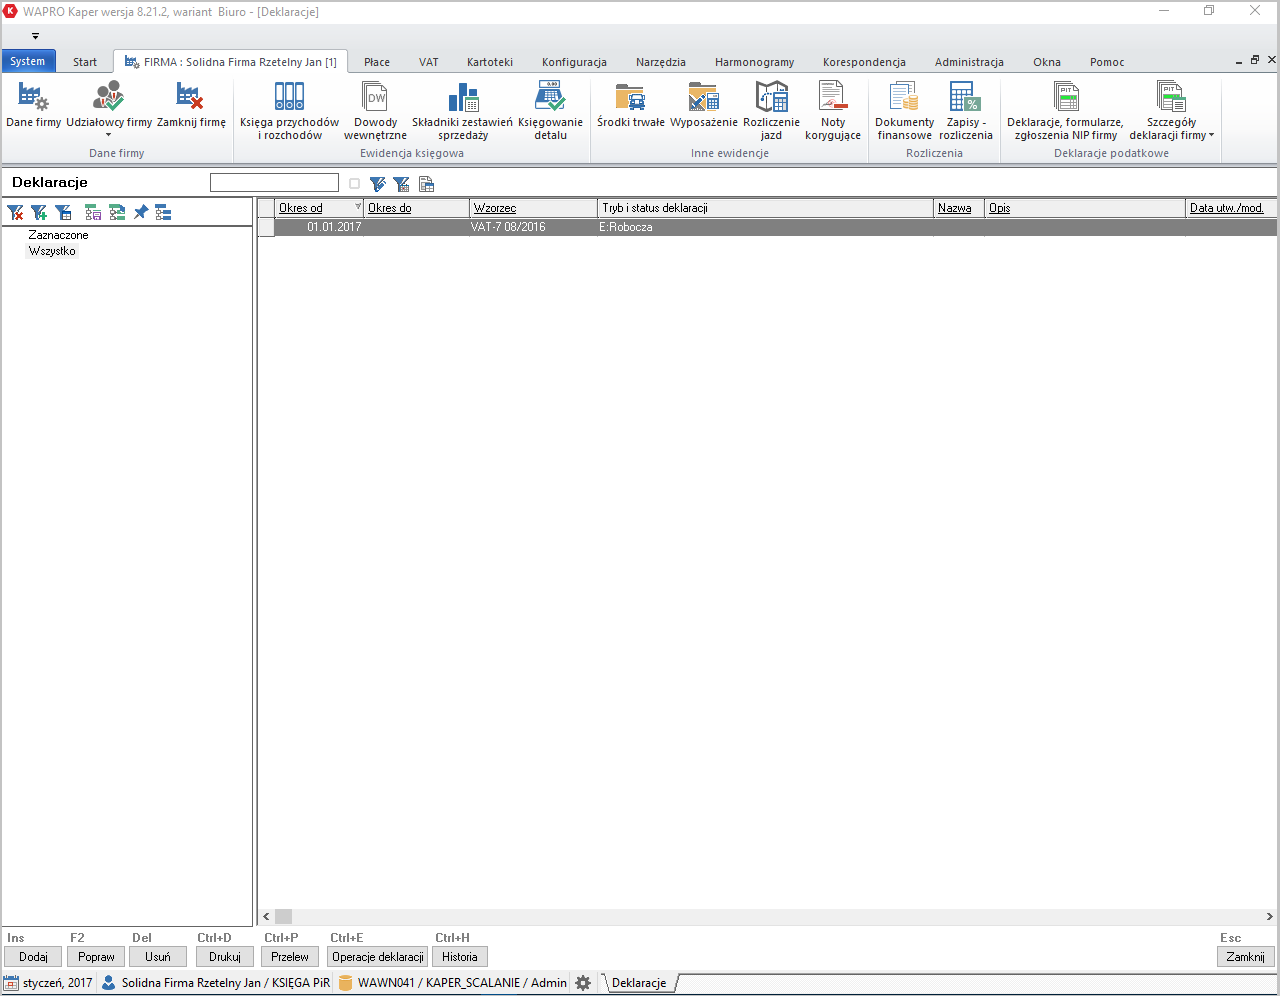Click the Historia button
The width and height of the screenshot is (1280, 996).
(460, 957)
